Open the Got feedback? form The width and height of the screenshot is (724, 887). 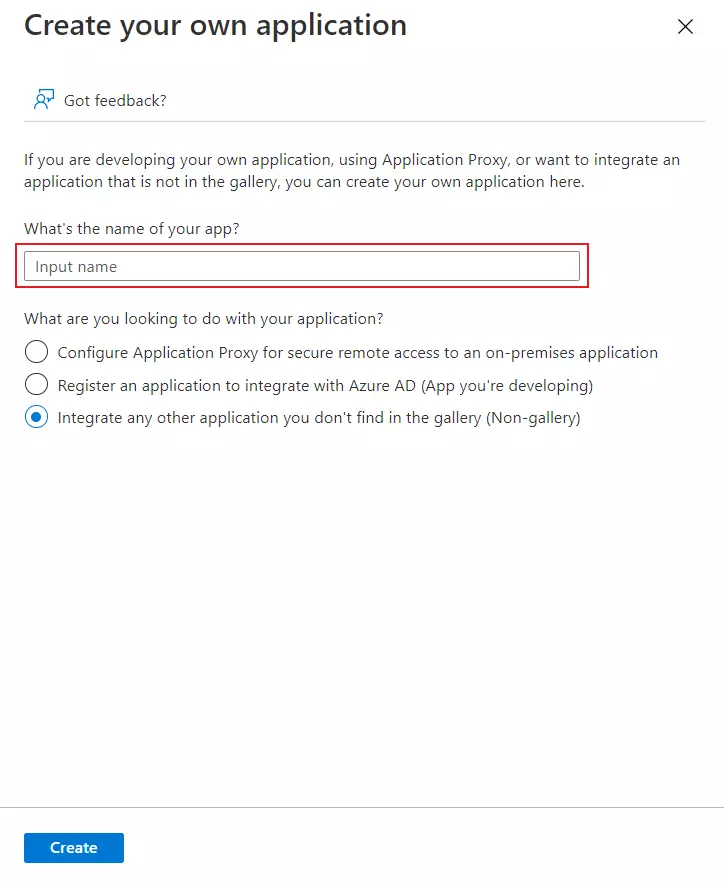[99, 100]
